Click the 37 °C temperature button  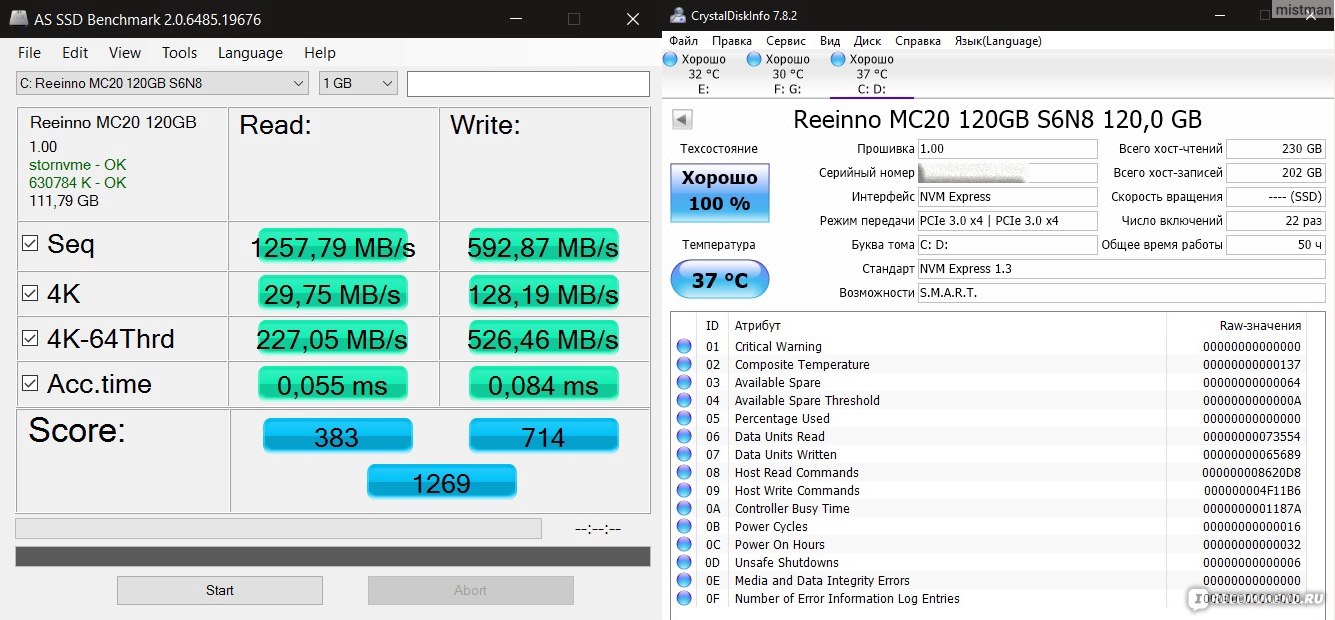coord(720,280)
